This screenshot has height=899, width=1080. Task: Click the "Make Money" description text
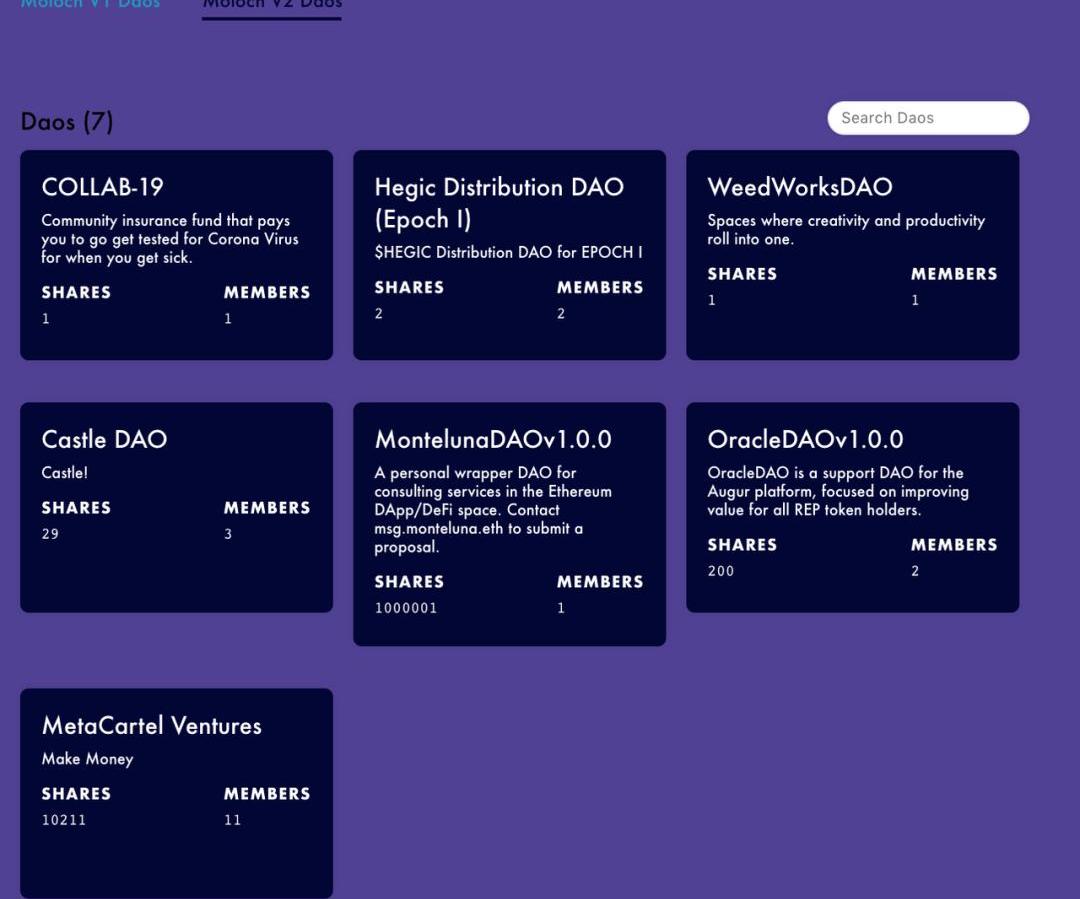tap(87, 758)
